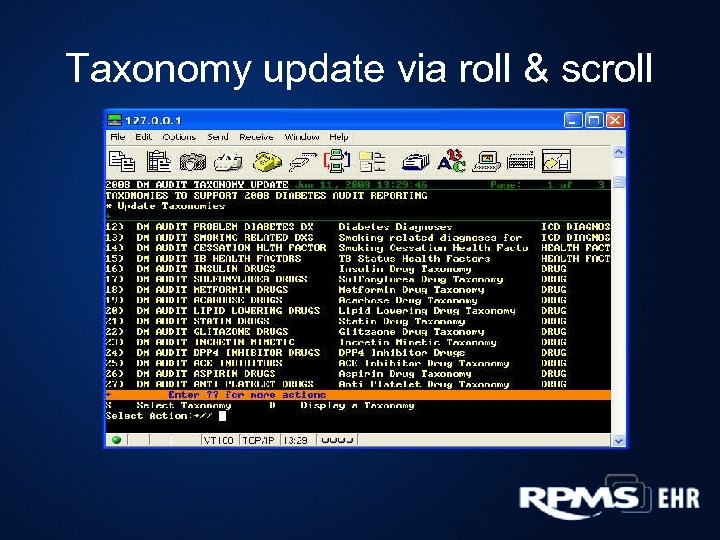Click the DM AUDIT DPP4 INHIBITOR DRUGS row
The height and width of the screenshot is (540, 720).
[358, 353]
